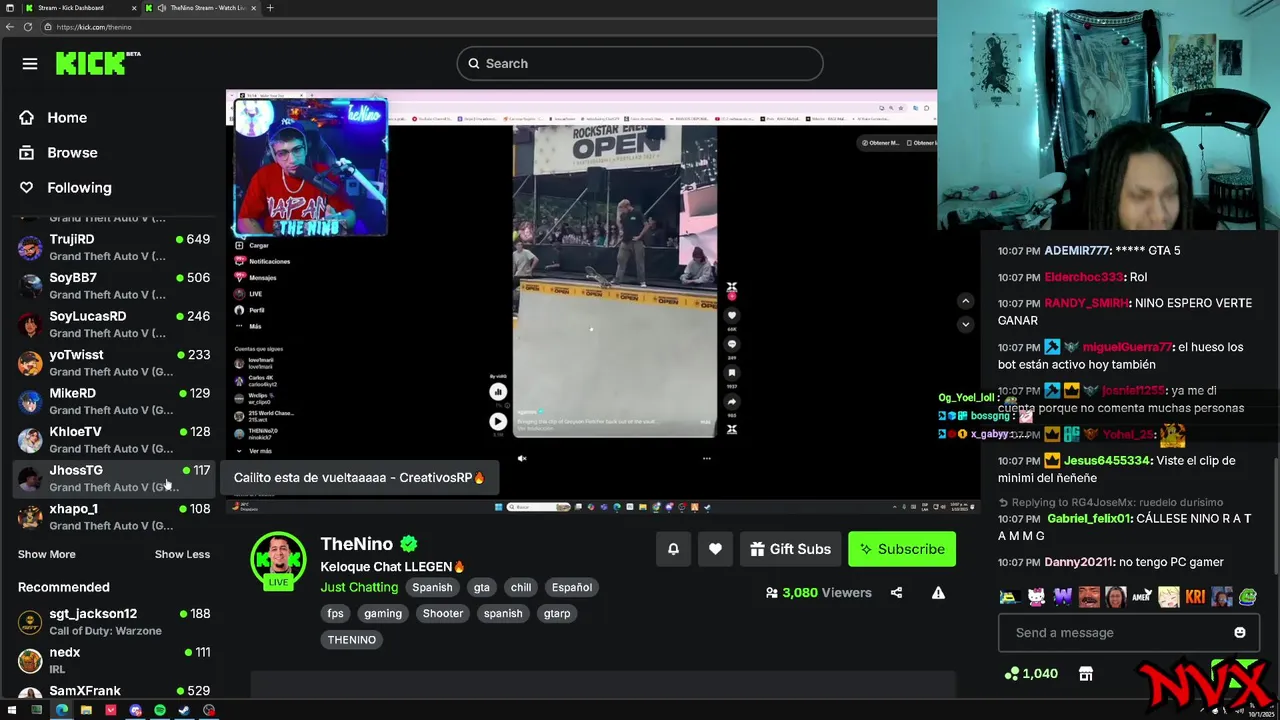Expand list with Show More

point(46,554)
